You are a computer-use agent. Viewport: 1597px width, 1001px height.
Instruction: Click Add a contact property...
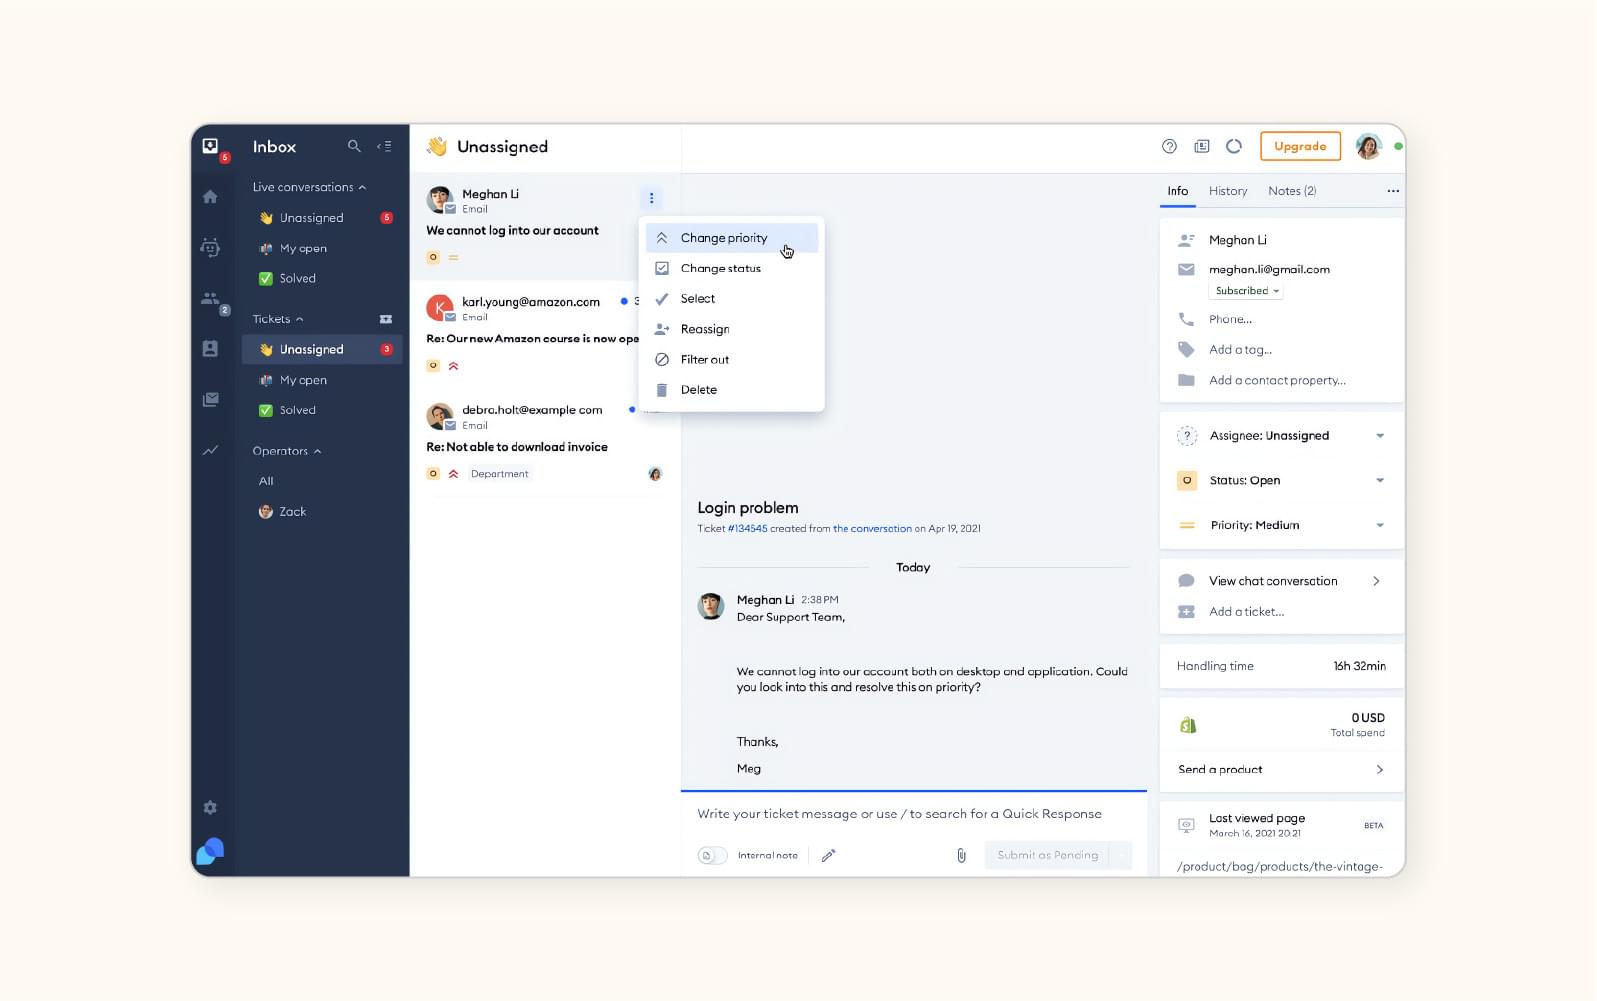[1277, 380]
